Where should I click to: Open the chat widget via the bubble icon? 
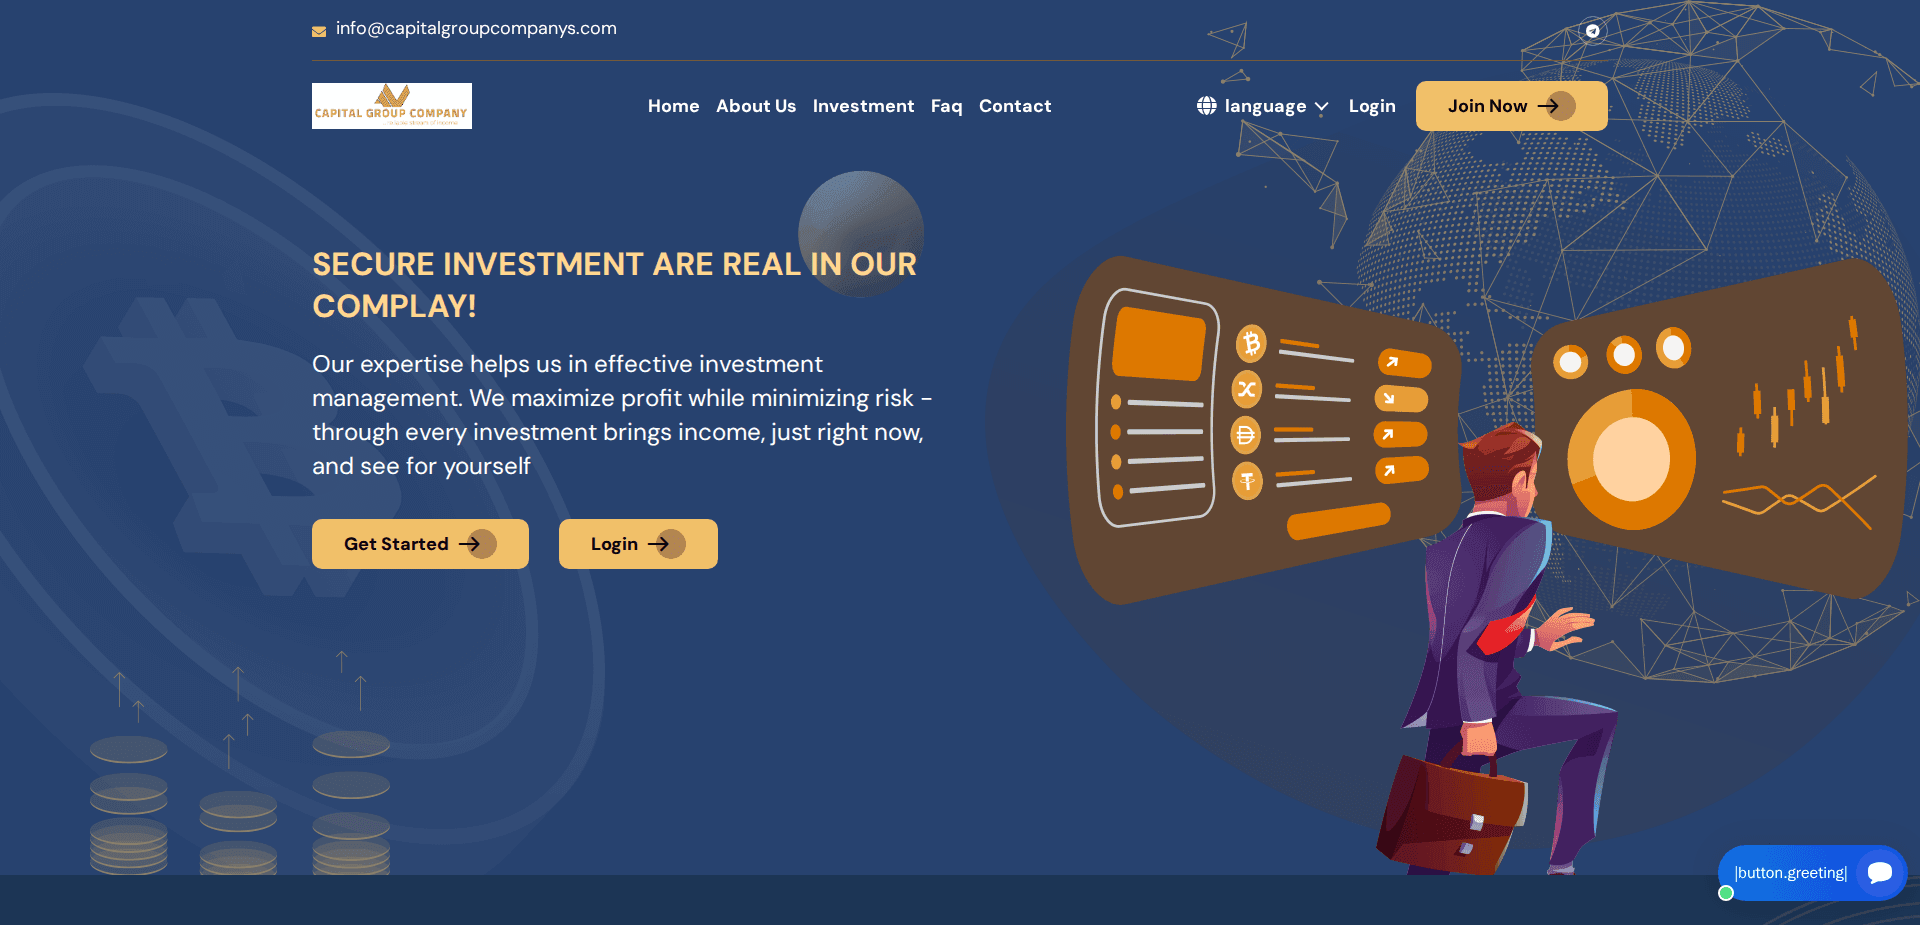1879,872
